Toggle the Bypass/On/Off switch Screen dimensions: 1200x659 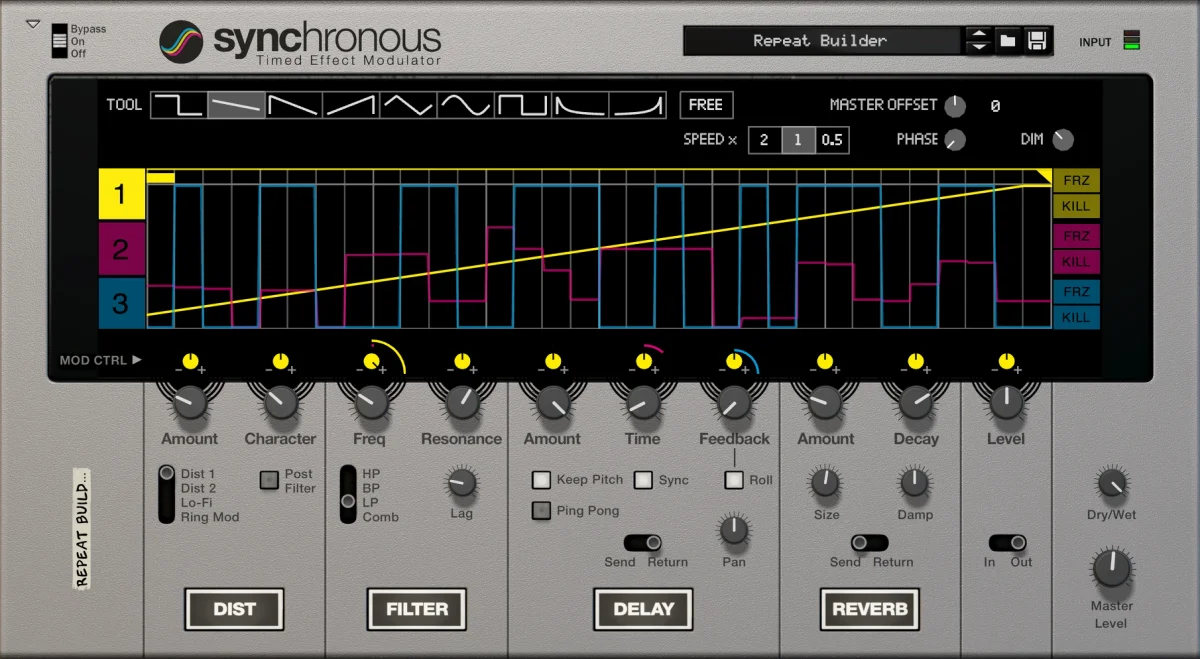pyautogui.click(x=59, y=40)
